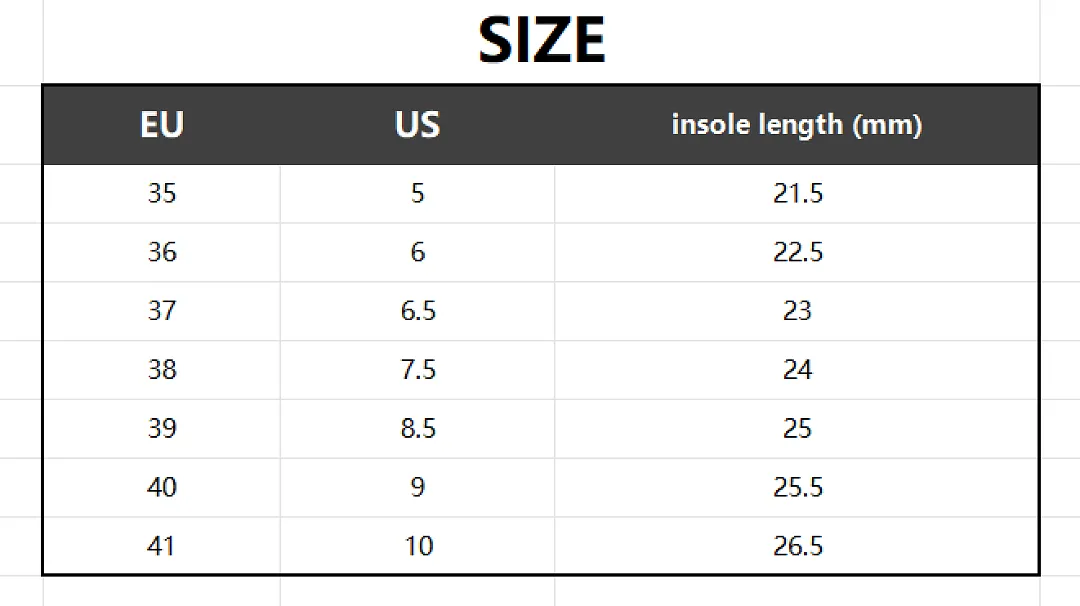Click the US column header

pos(417,125)
